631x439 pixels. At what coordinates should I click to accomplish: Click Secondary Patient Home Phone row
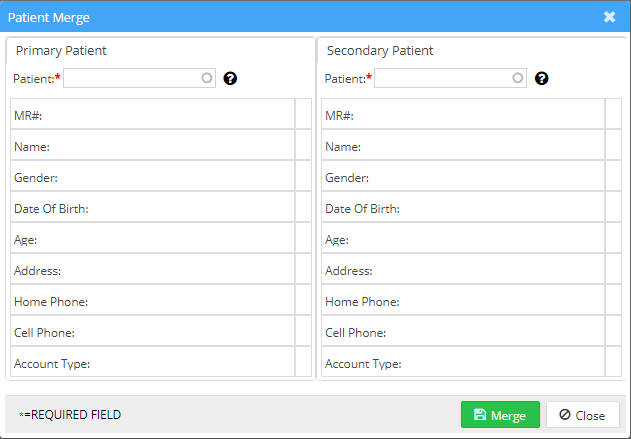463,301
